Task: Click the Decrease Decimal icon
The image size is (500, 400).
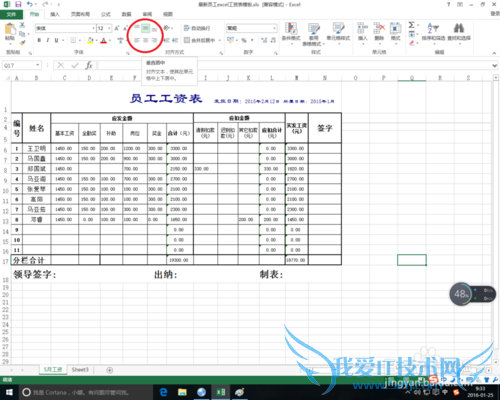Action: 273,40
